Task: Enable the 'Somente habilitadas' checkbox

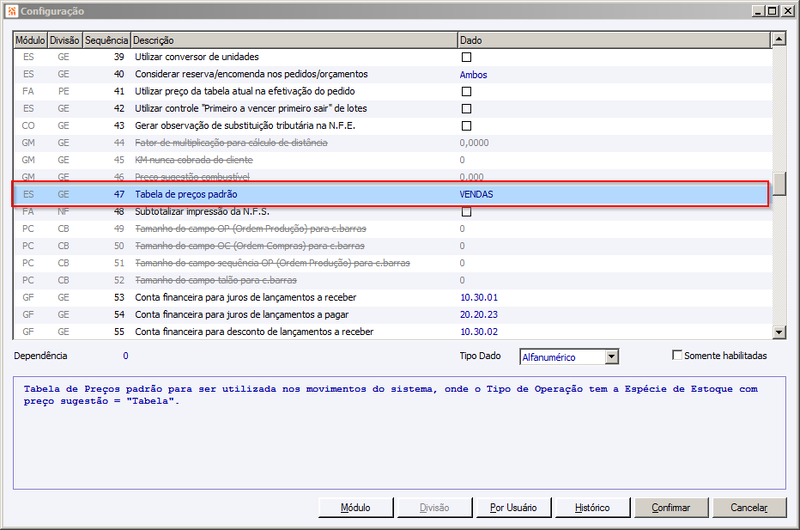Action: pos(677,355)
